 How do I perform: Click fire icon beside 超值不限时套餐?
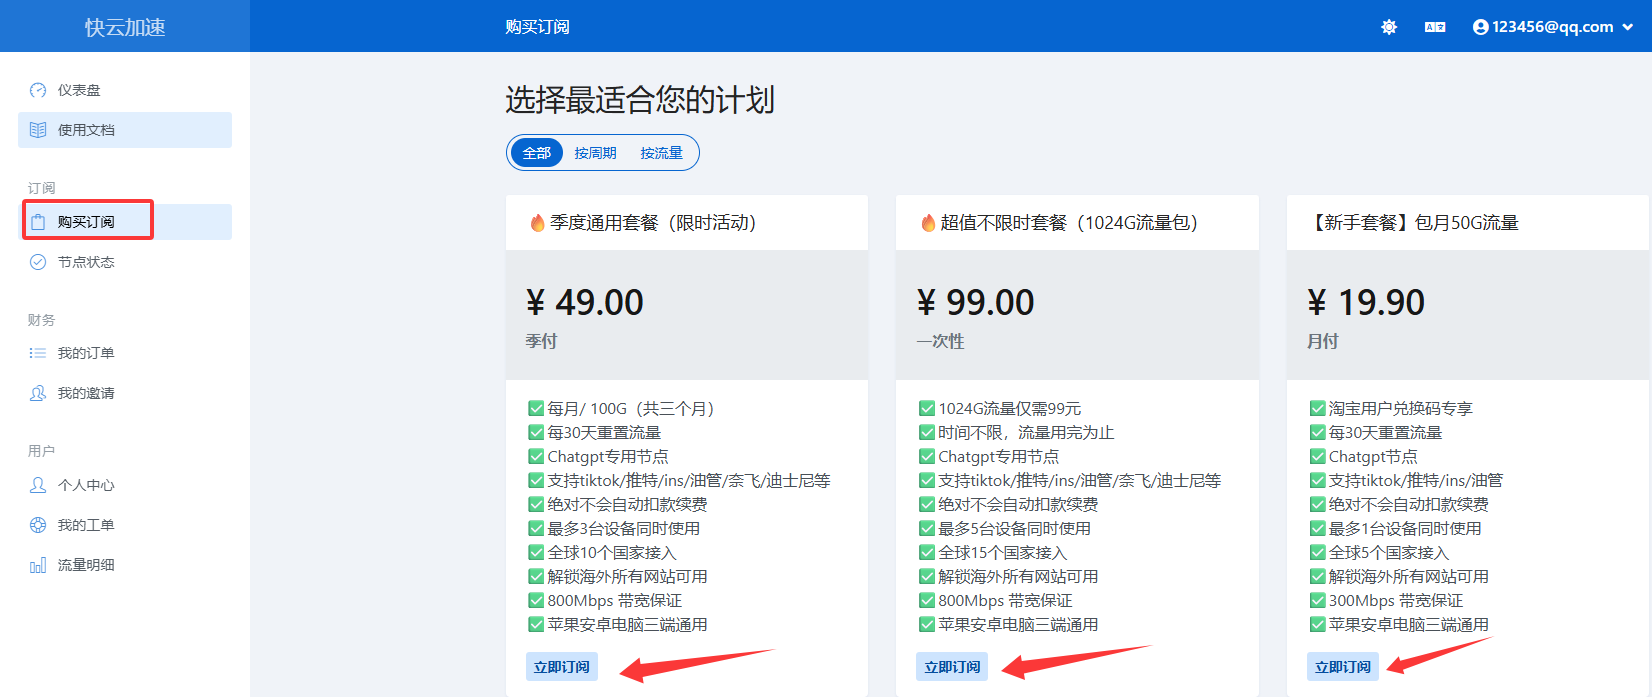click(928, 222)
